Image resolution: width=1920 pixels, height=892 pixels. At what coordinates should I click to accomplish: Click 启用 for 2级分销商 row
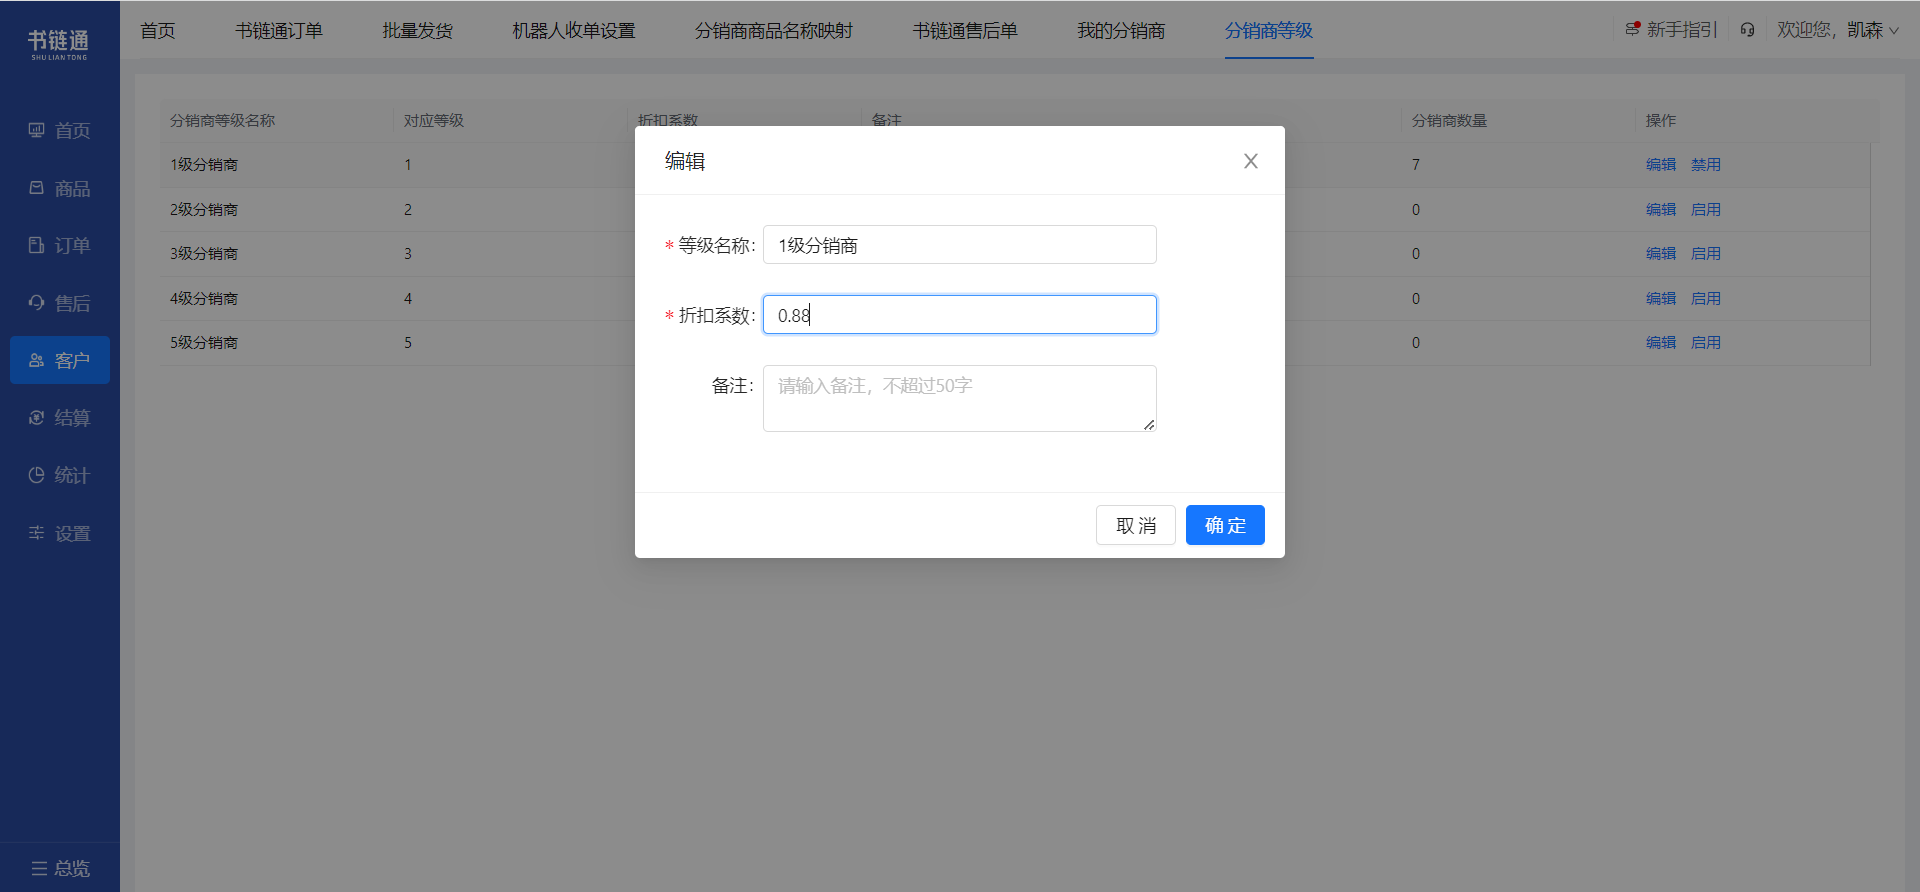(x=1706, y=210)
